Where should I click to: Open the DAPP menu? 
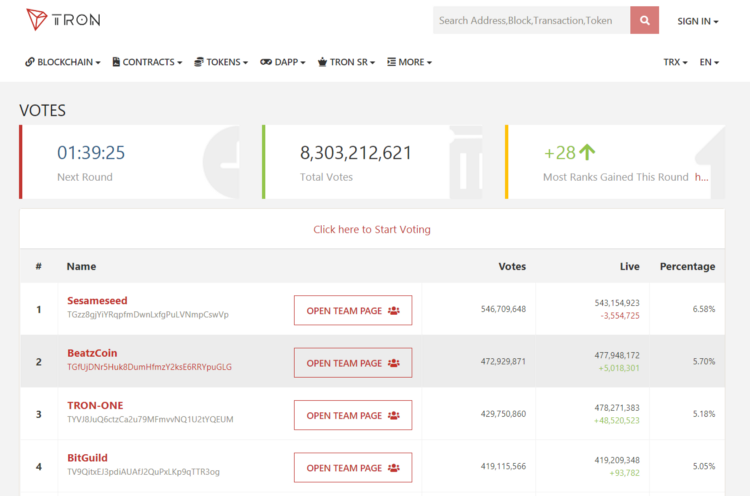283,62
